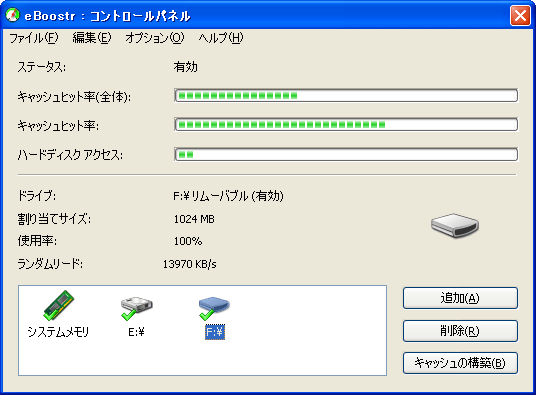Viewport: 536px width, 395px height.
Task: Click the キャッシュヒット率(全体): label
Action: [x=74, y=97]
